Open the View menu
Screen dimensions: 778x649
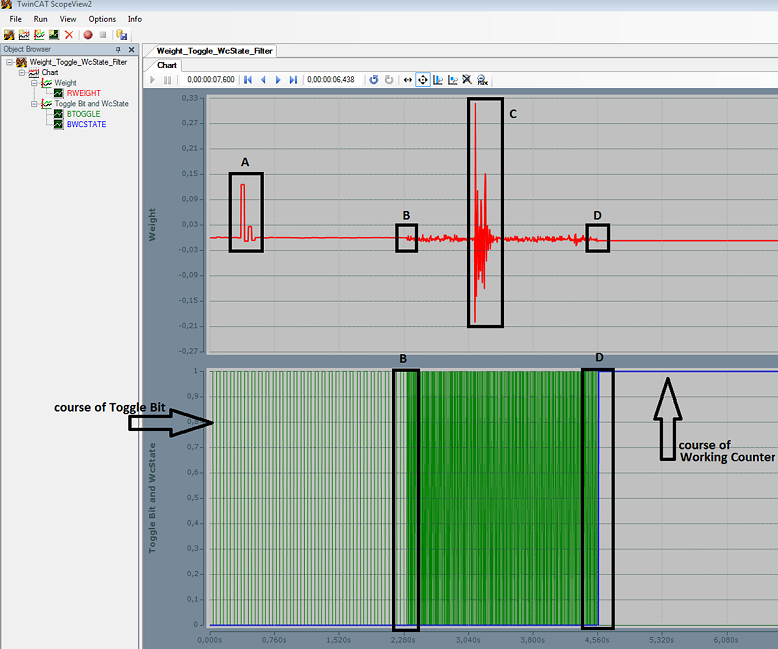coord(68,19)
